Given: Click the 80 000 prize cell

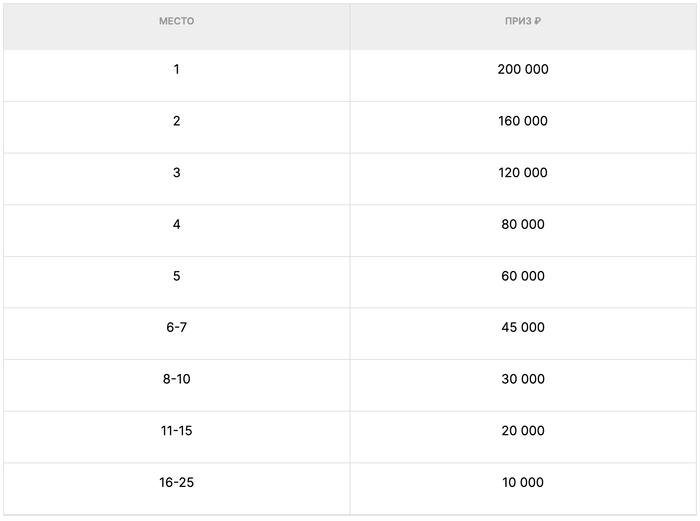Looking at the screenshot, I should click(x=523, y=225).
